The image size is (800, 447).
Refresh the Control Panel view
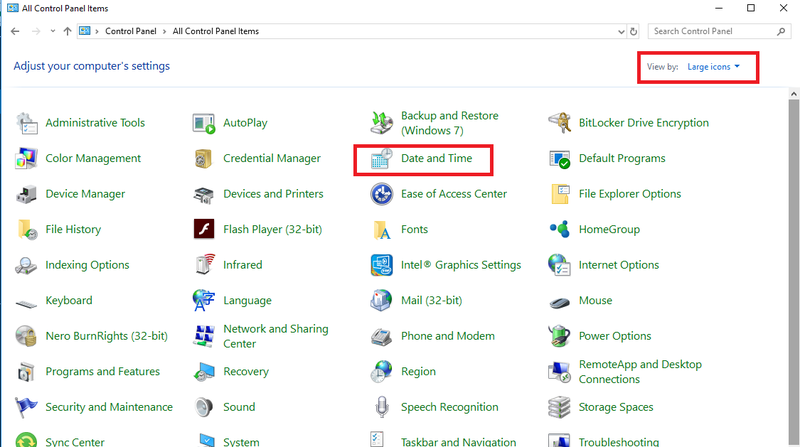pyautogui.click(x=633, y=32)
